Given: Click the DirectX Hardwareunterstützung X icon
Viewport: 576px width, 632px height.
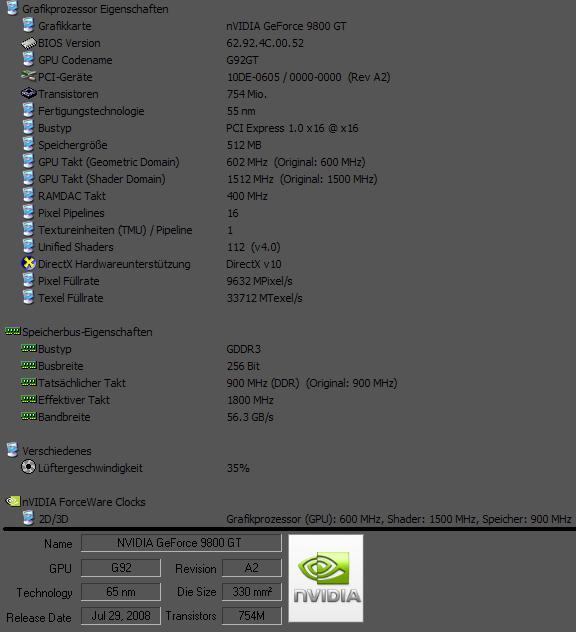Looking at the screenshot, I should coord(28,263).
